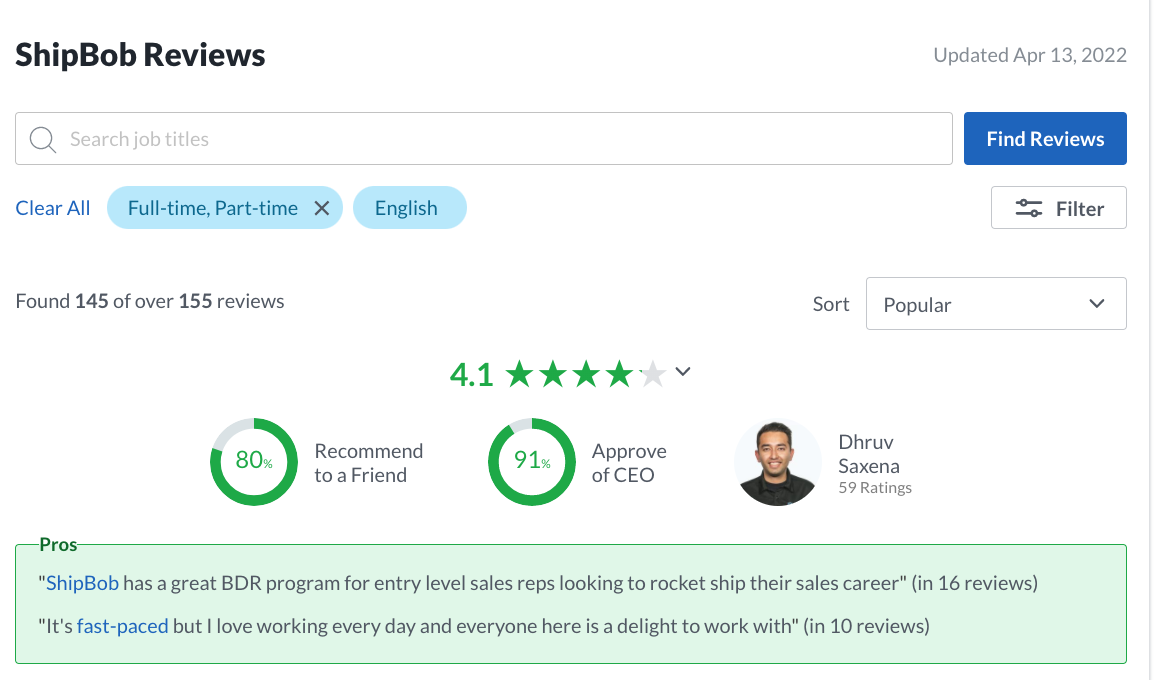Click the Pros section label

58,545
